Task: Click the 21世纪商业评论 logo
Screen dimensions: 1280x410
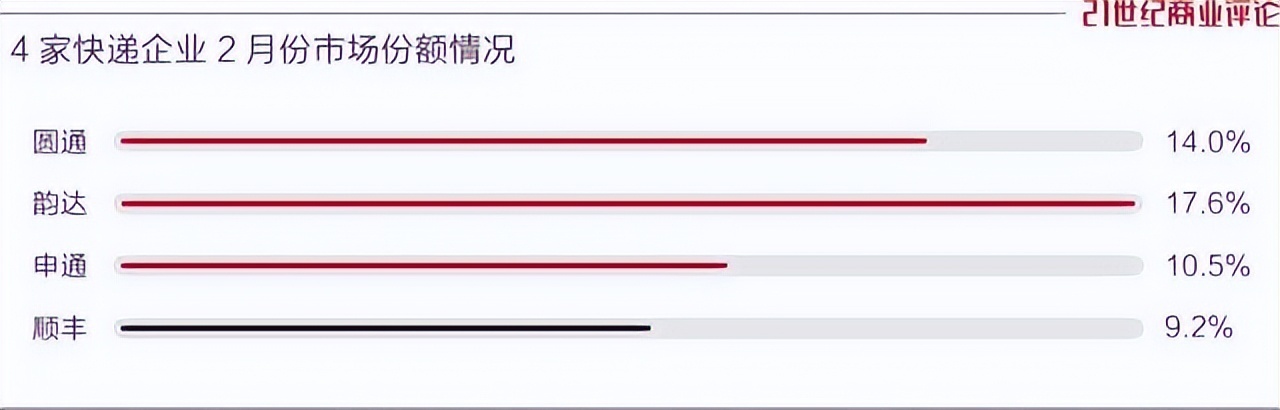Action: pos(1182,12)
